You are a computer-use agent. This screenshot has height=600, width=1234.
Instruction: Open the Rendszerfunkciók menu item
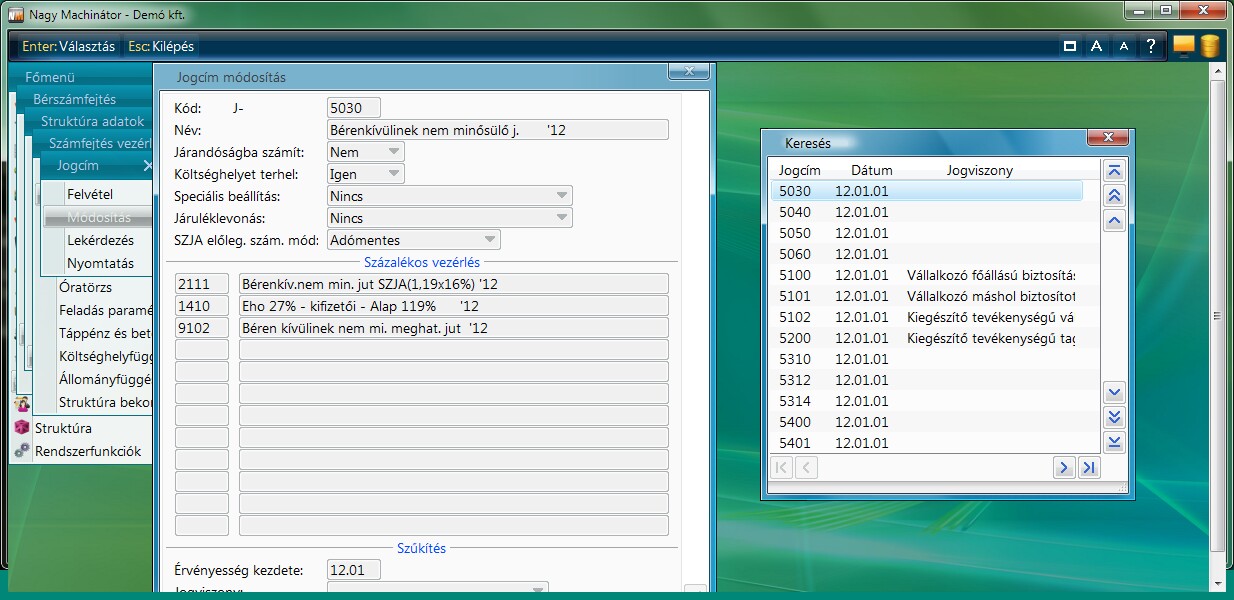[x=88, y=451]
